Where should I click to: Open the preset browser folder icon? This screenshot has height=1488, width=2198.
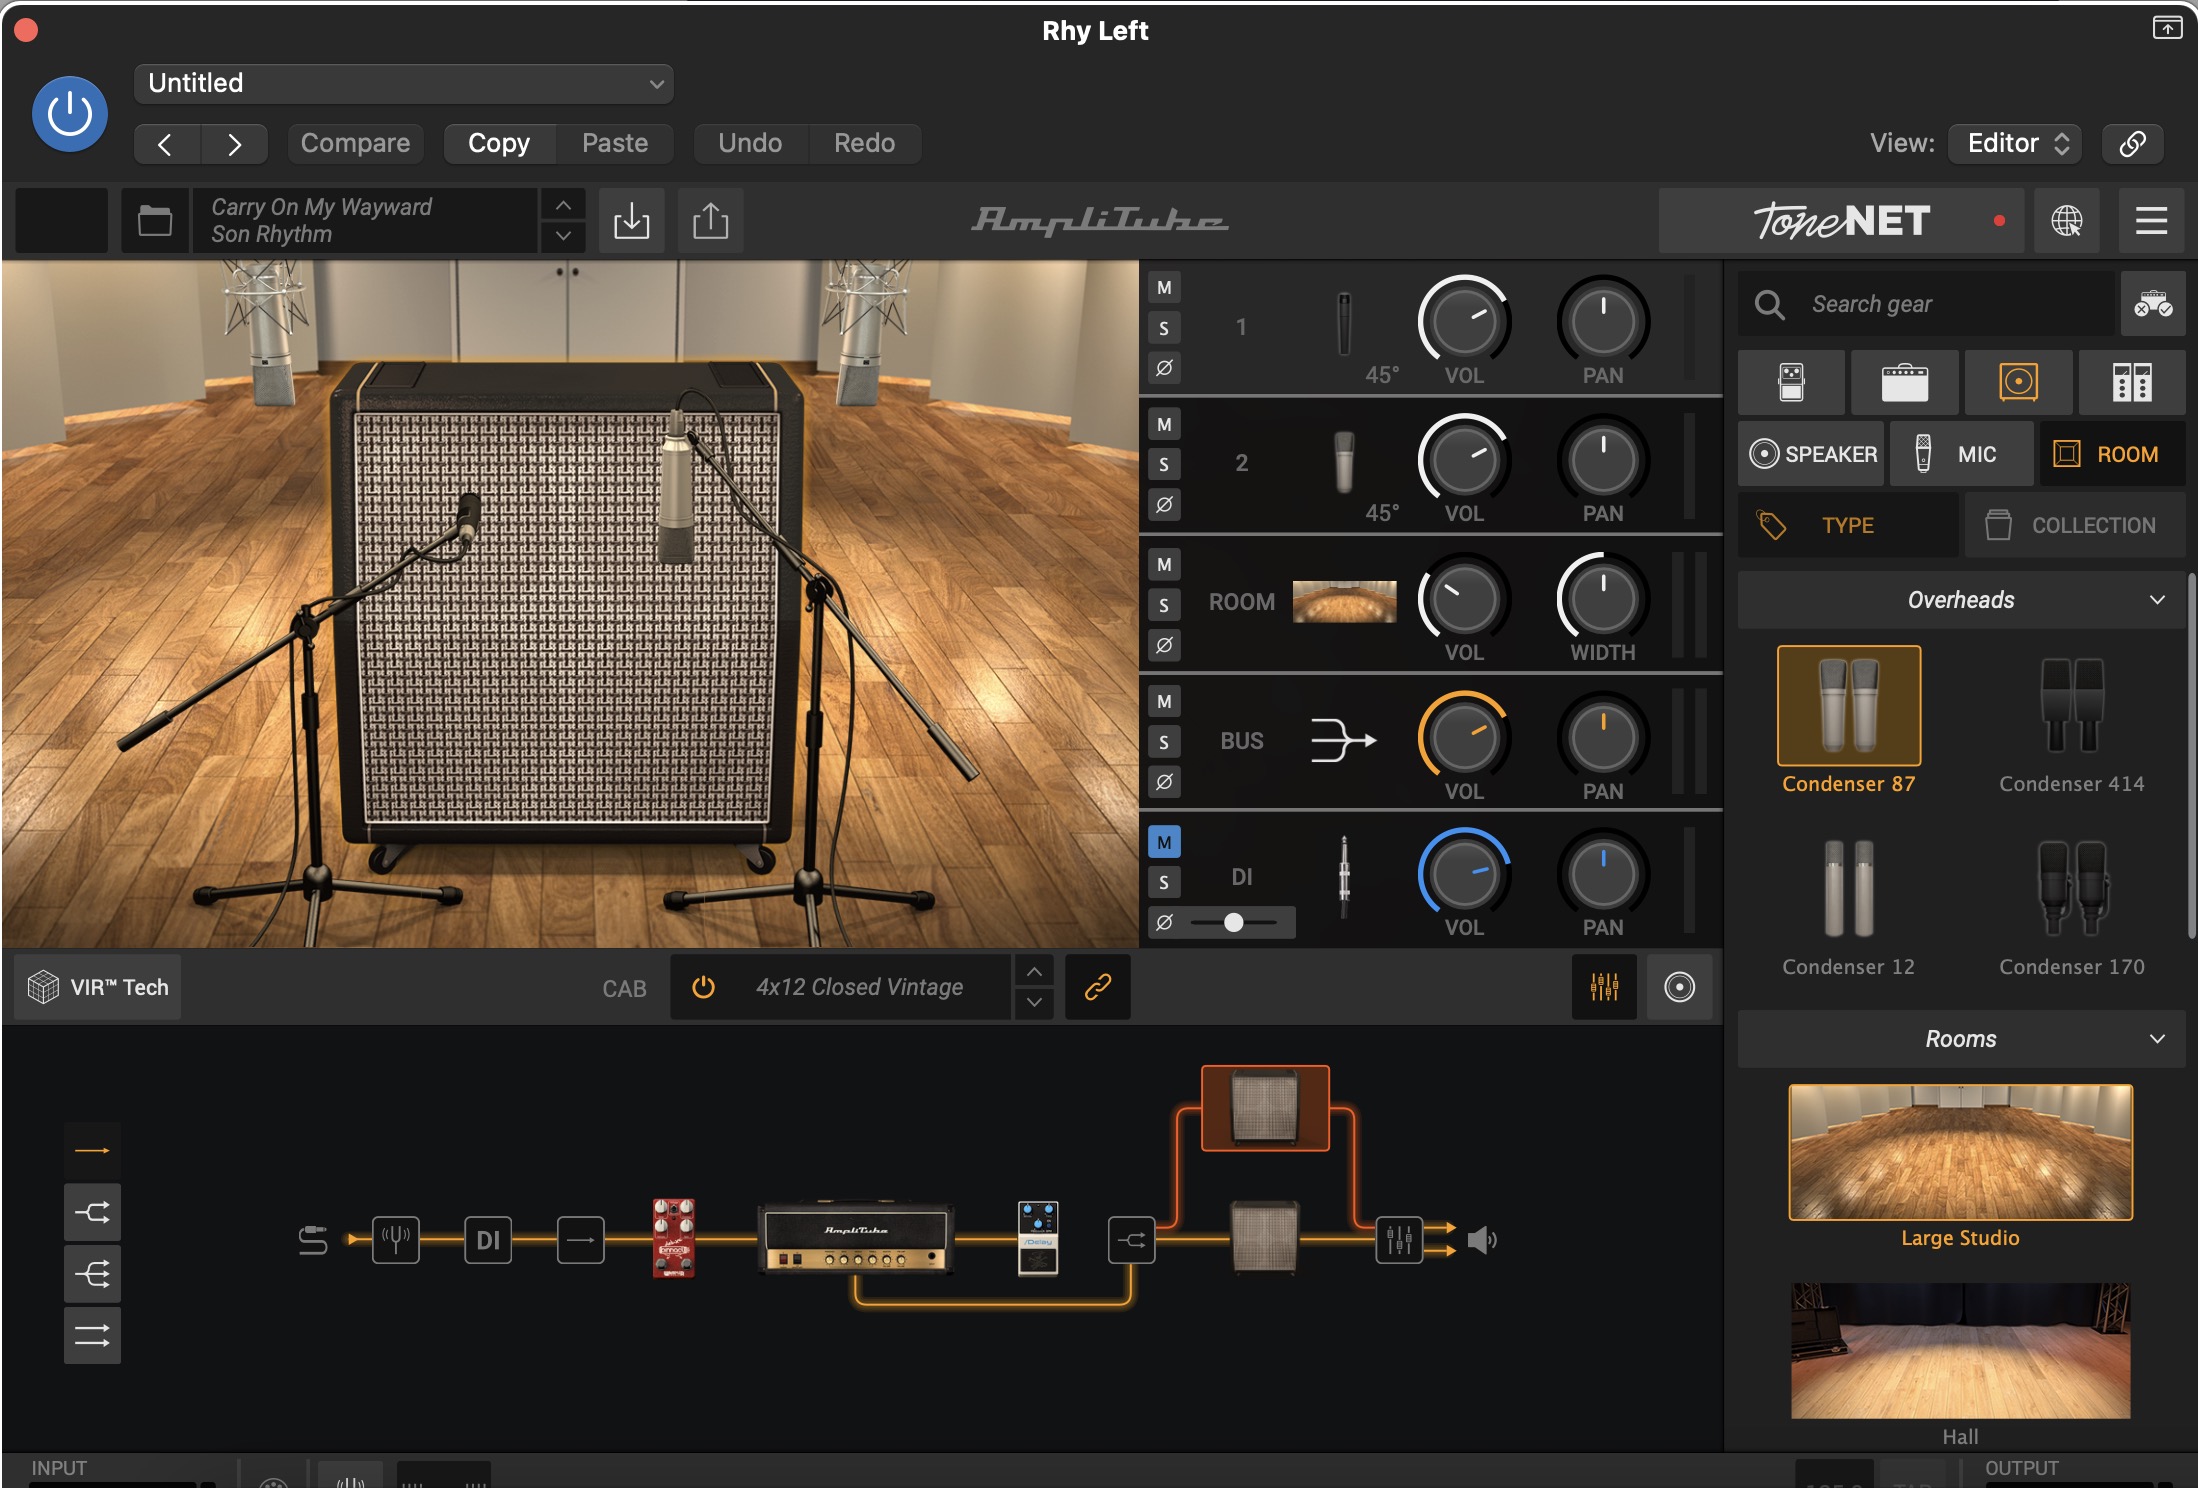(155, 221)
